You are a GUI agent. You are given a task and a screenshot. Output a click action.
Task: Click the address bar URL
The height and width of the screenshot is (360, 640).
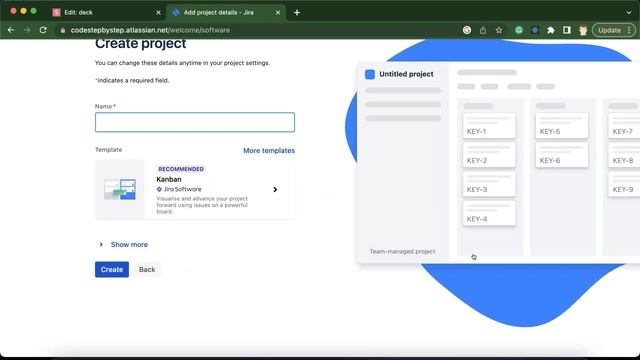pos(150,30)
